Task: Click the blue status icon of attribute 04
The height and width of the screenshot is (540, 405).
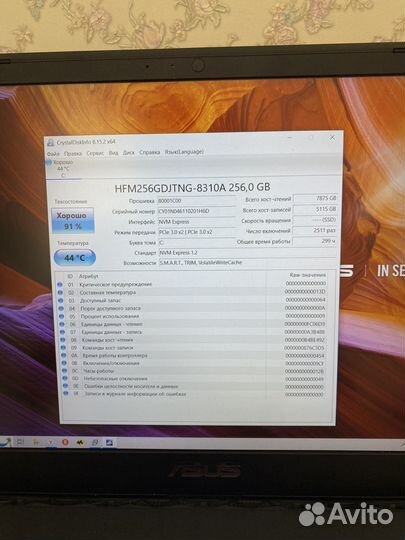Action: tap(61, 308)
